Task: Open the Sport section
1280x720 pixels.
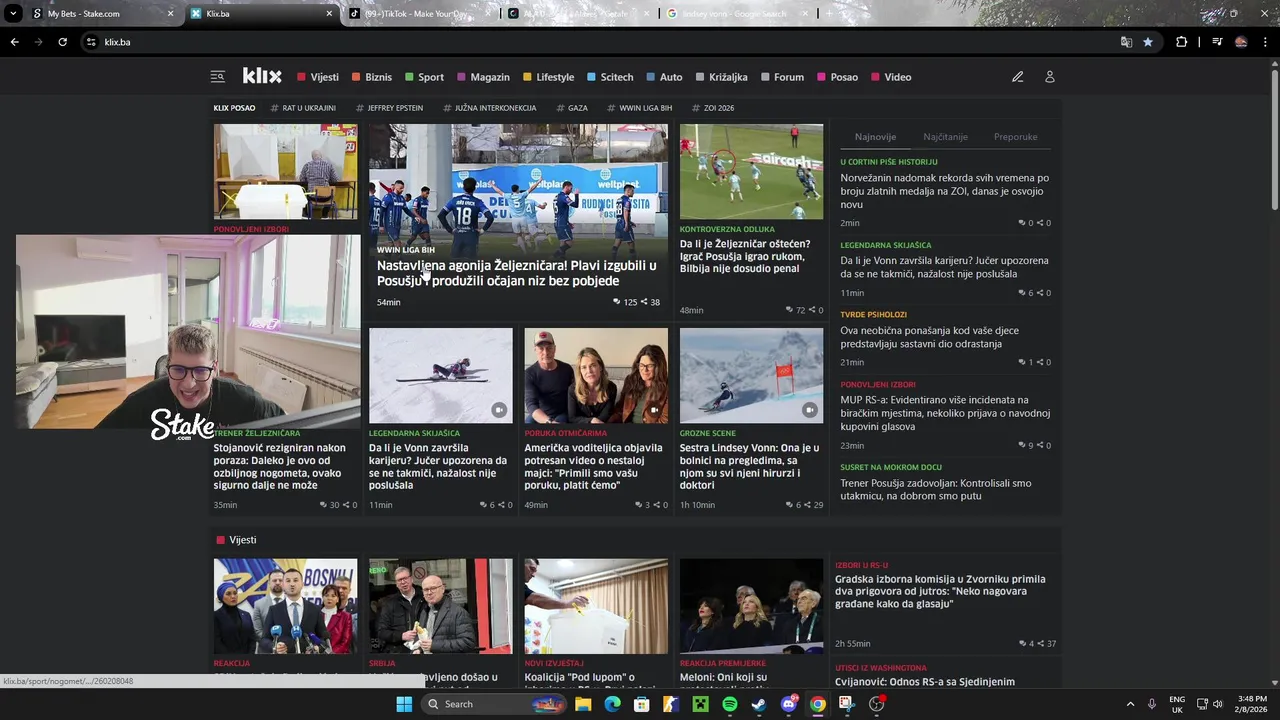Action: point(425,77)
